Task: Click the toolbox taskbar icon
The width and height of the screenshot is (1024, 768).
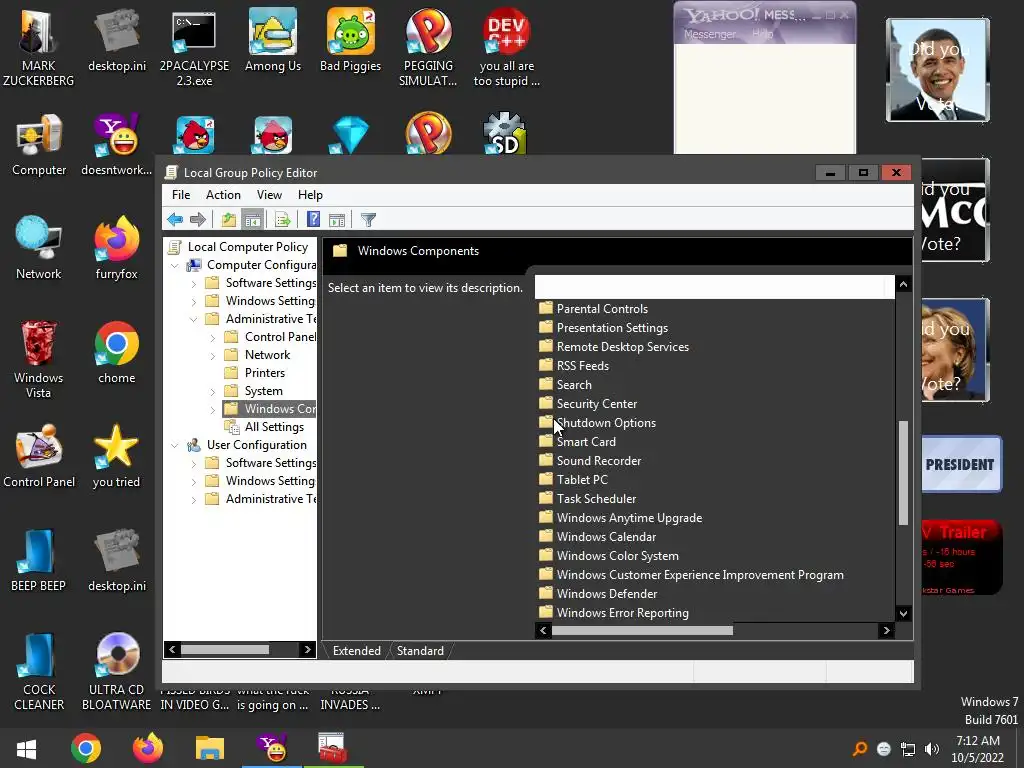Action: coord(333,748)
